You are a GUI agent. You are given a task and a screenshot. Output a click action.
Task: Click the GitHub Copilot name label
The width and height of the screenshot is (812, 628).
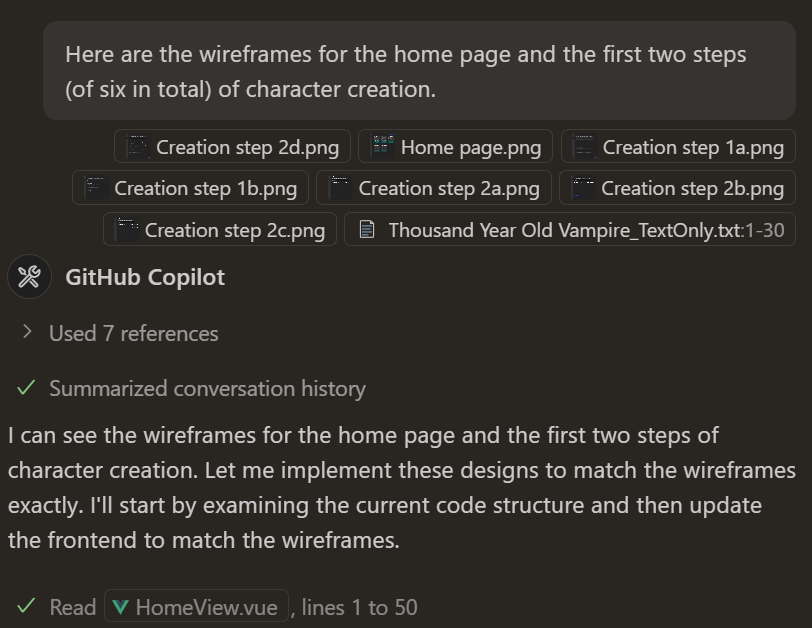pyautogui.click(x=145, y=278)
